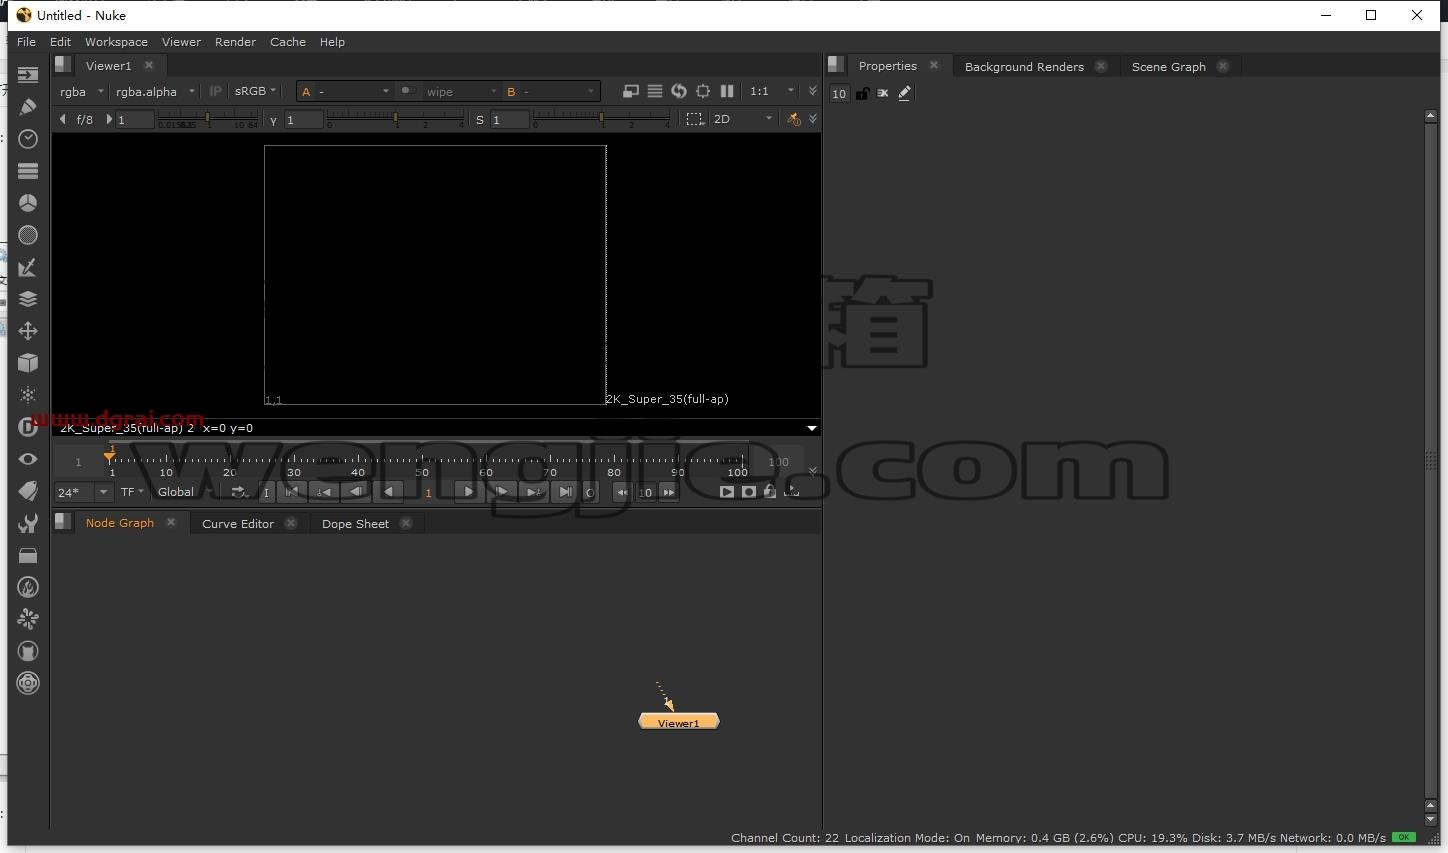Jump to the first frame button

click(x=292, y=492)
